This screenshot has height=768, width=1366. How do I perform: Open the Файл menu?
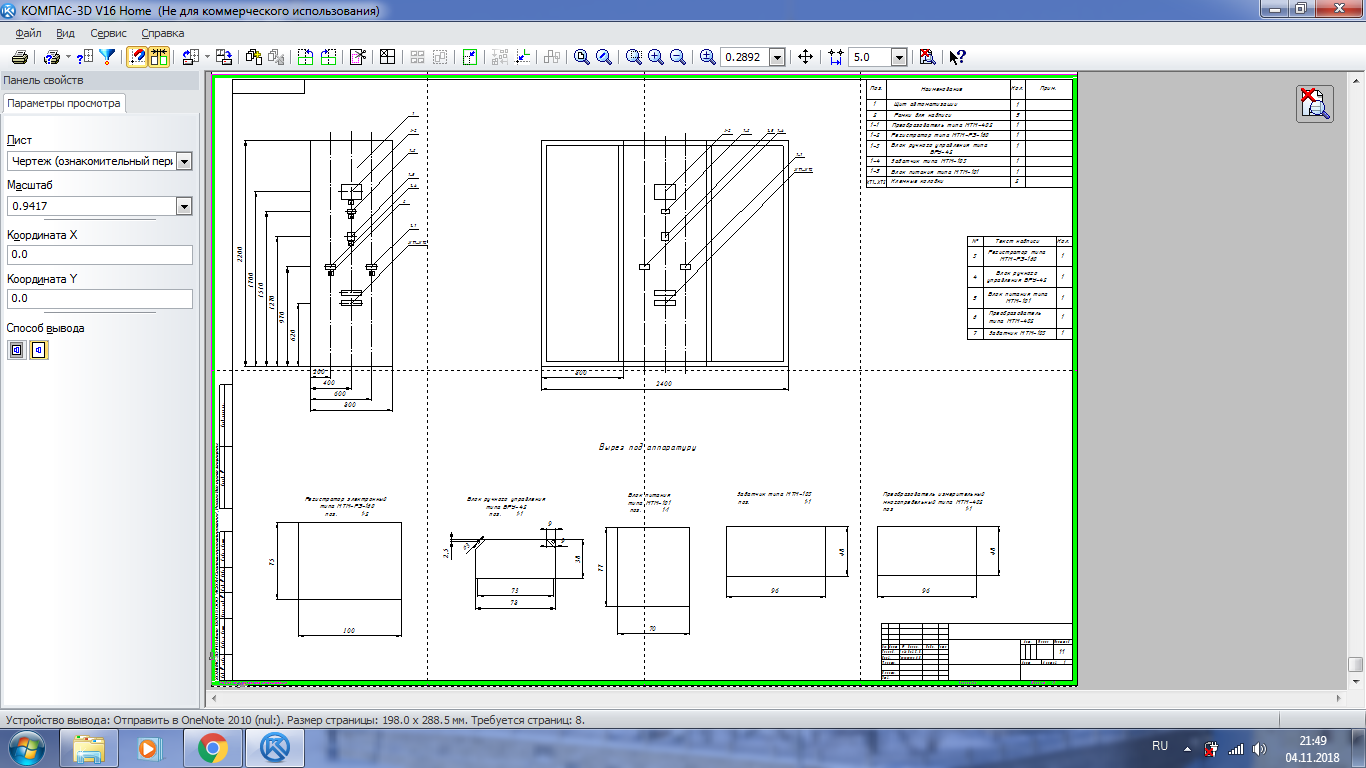click(28, 33)
